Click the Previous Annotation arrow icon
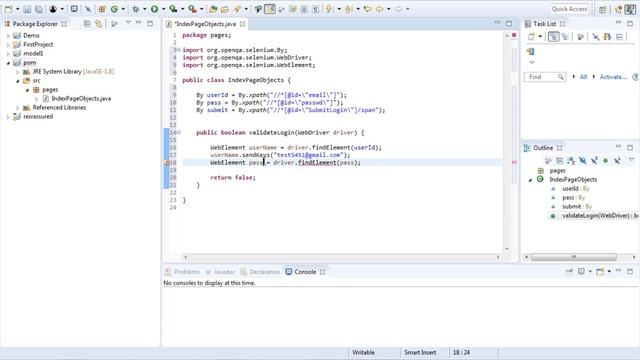Screen dimensions: 640x360 click(x=349, y=9)
